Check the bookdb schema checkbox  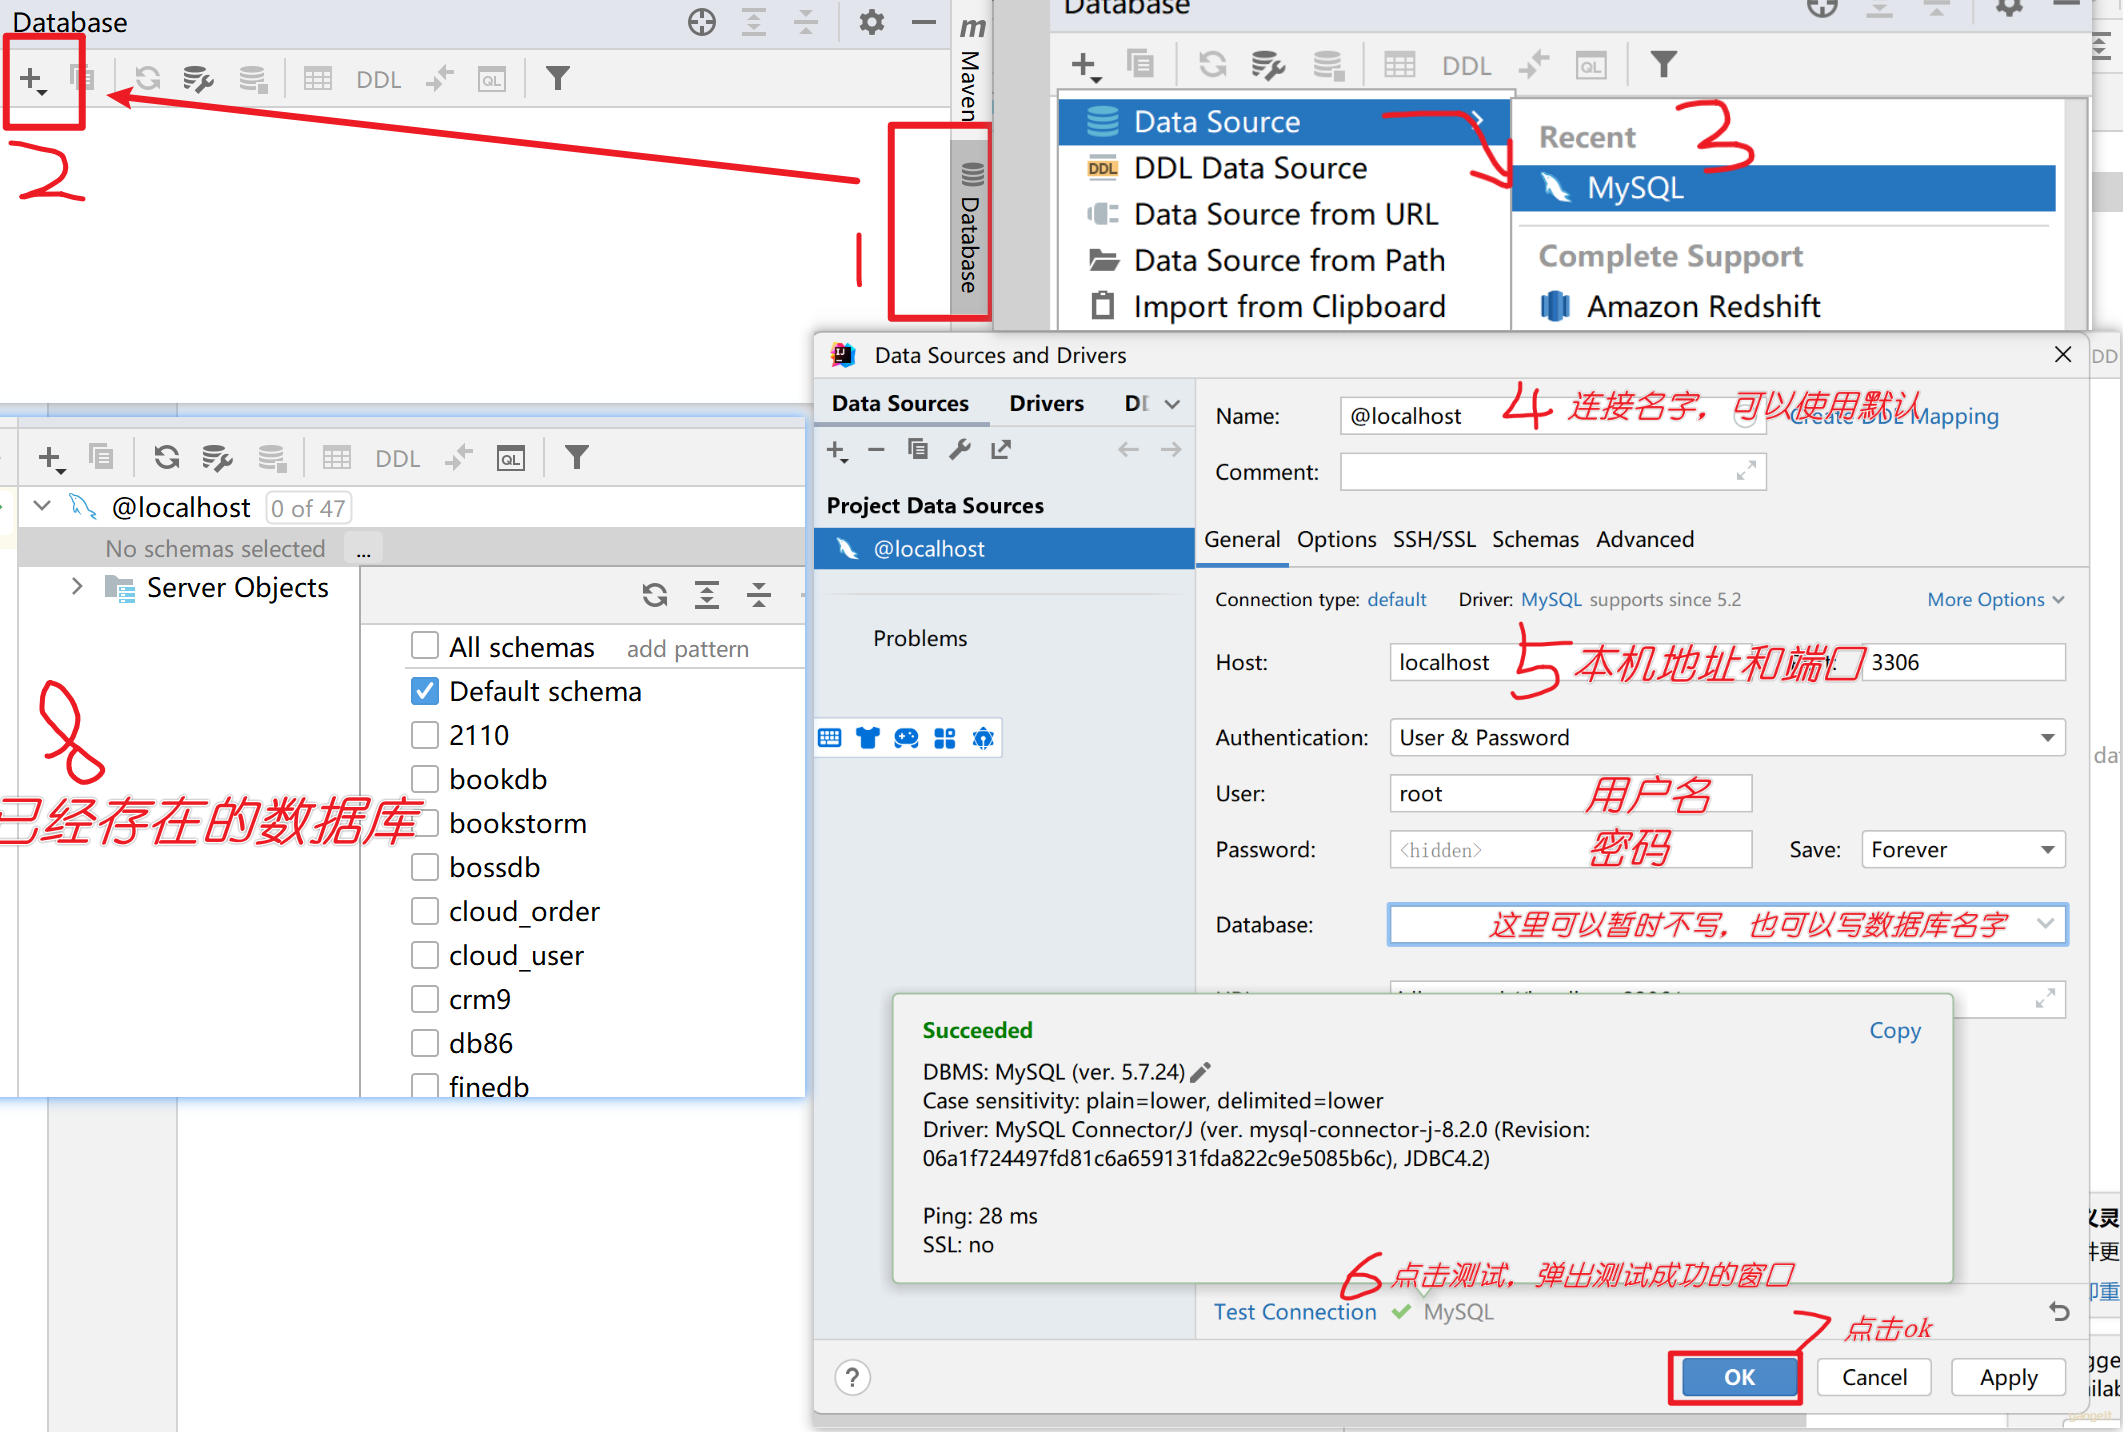[x=425, y=779]
